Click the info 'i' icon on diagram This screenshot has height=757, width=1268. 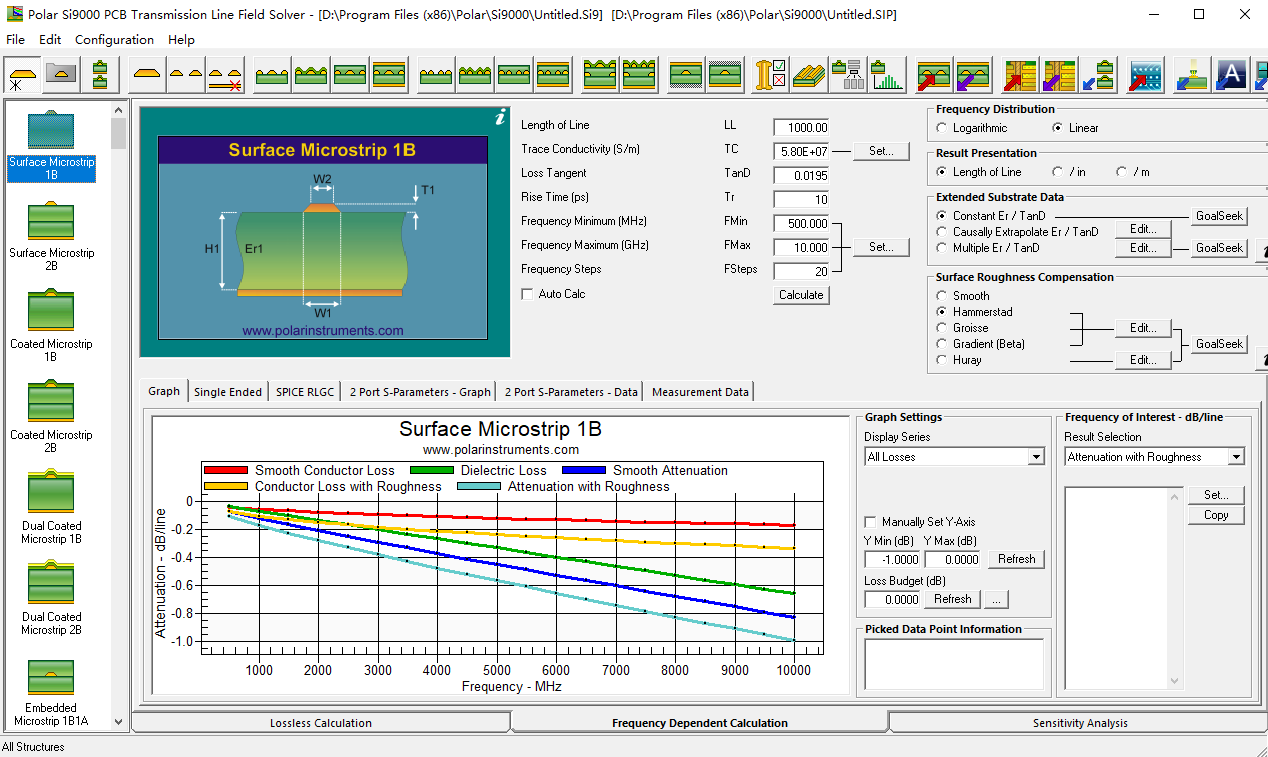coord(500,117)
